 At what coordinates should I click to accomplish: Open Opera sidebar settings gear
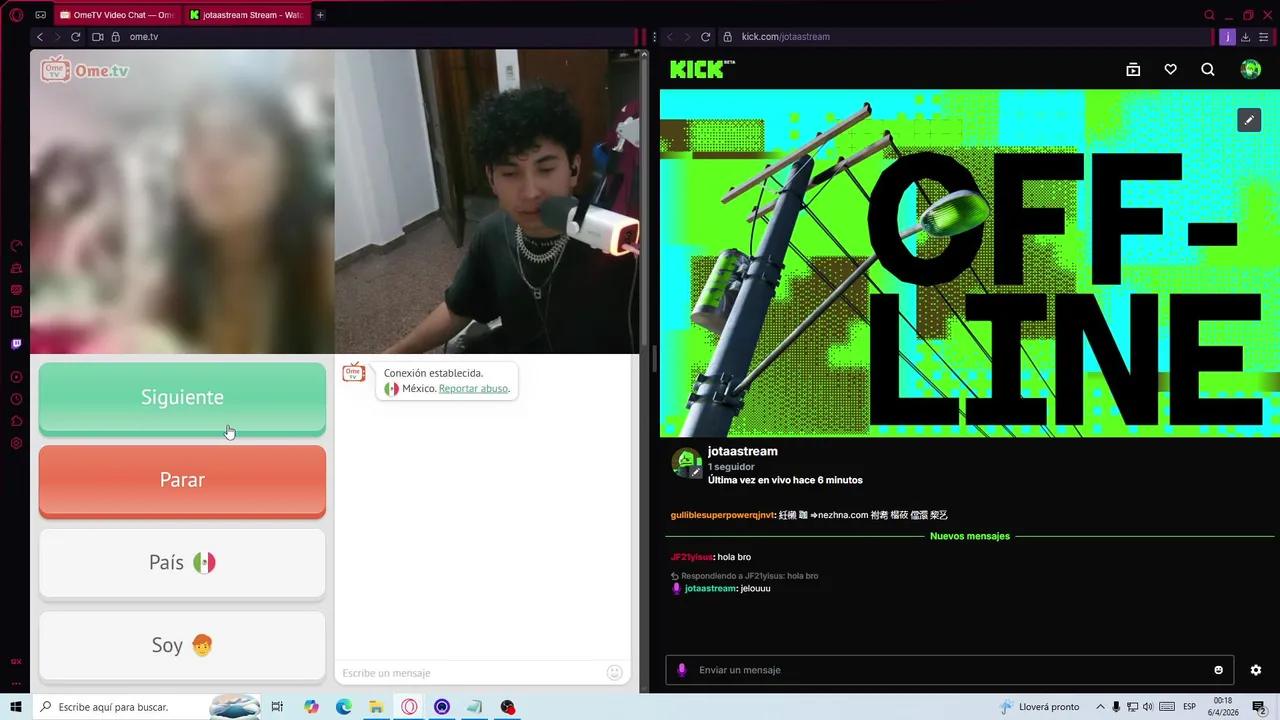(16, 443)
